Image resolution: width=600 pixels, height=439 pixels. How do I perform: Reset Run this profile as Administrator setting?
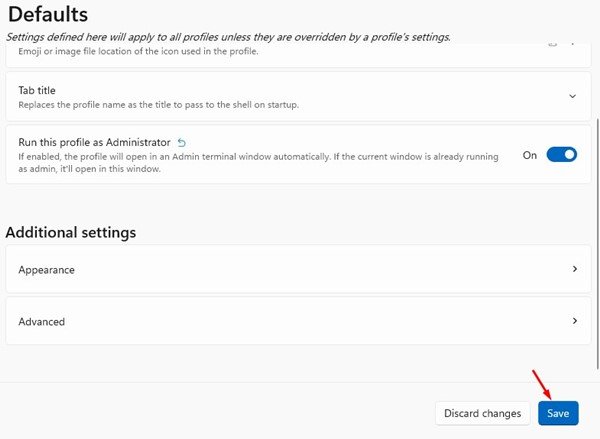182,143
